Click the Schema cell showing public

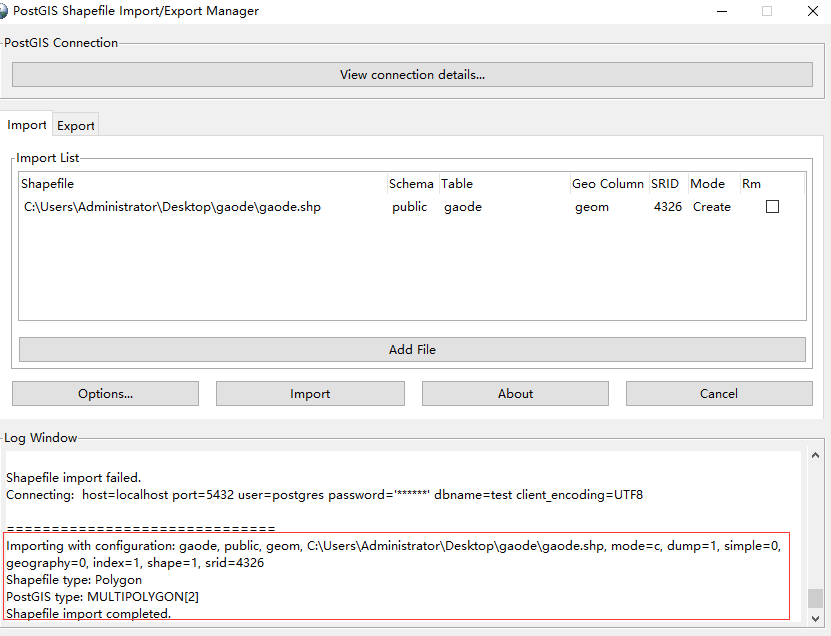click(410, 206)
